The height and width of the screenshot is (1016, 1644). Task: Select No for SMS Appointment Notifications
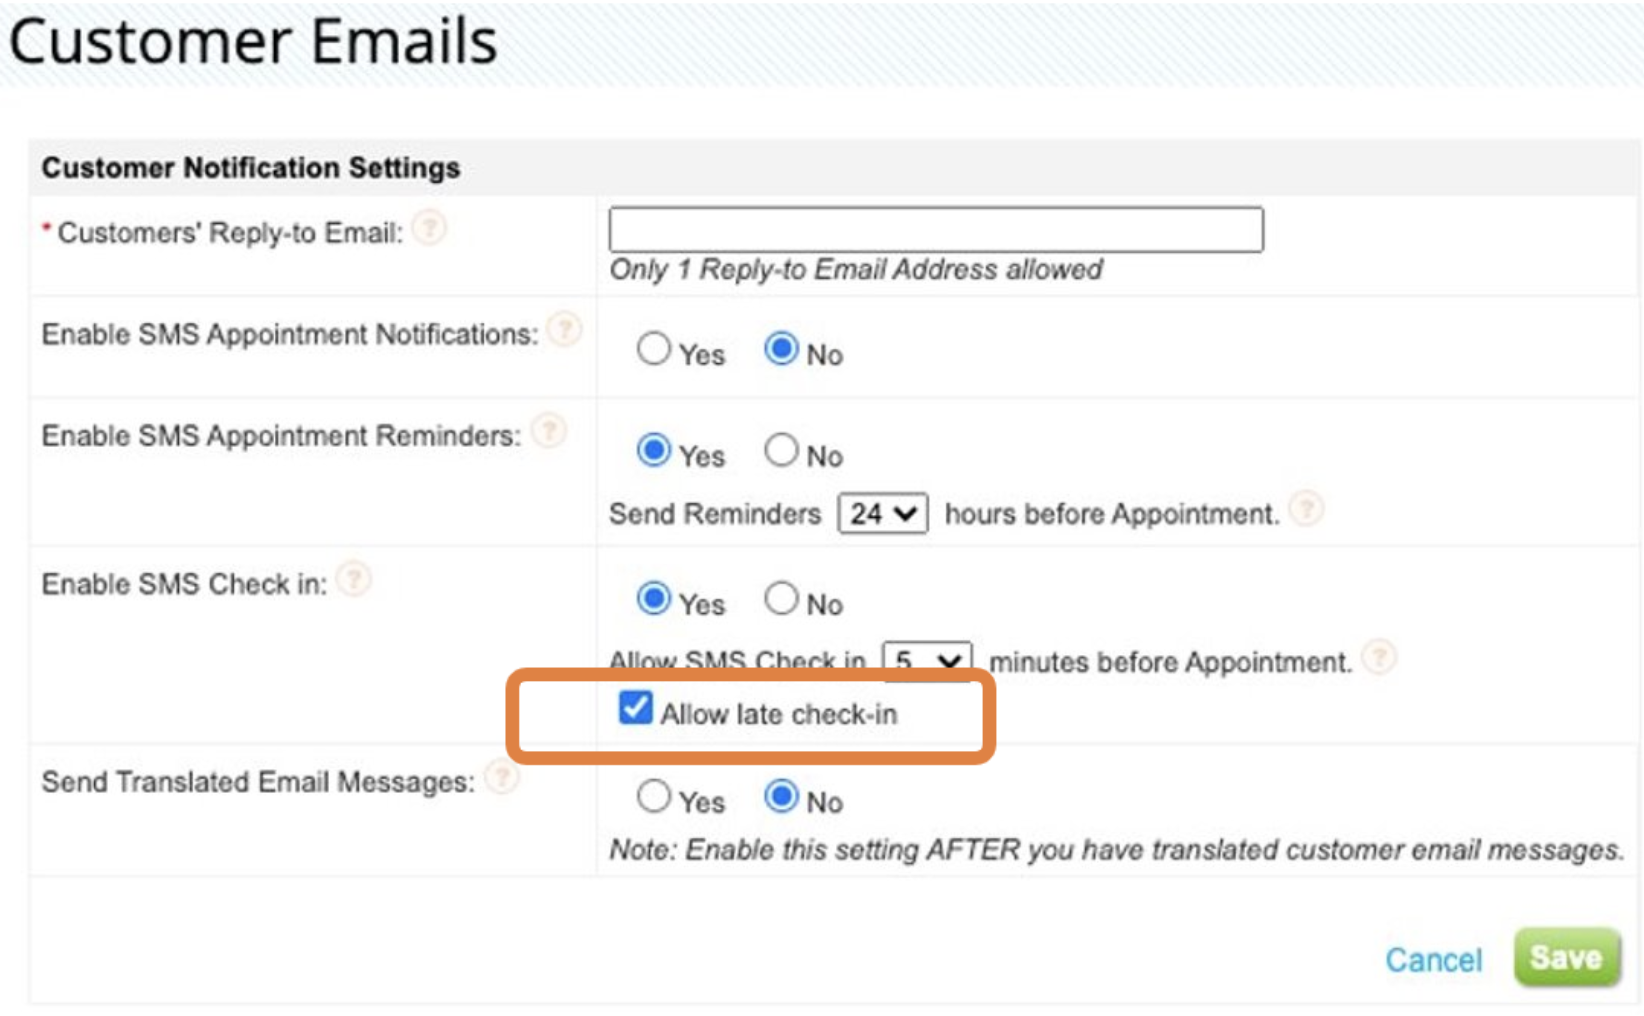tap(781, 349)
